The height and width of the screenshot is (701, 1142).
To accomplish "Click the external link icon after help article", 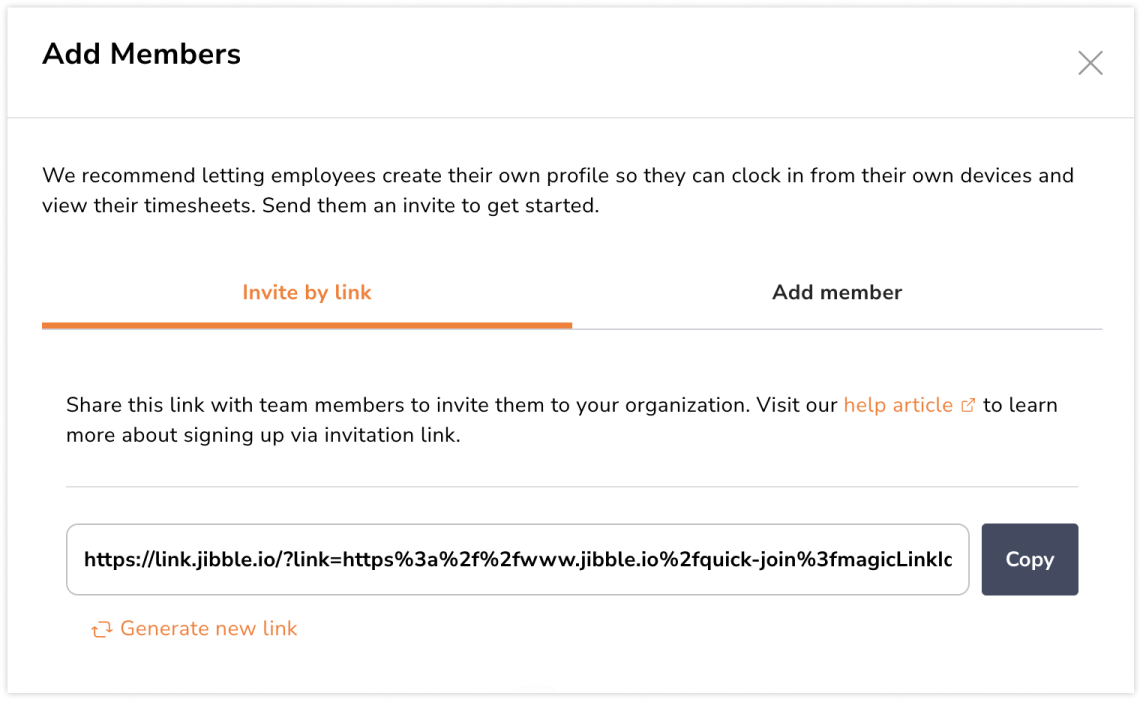I will [x=967, y=406].
